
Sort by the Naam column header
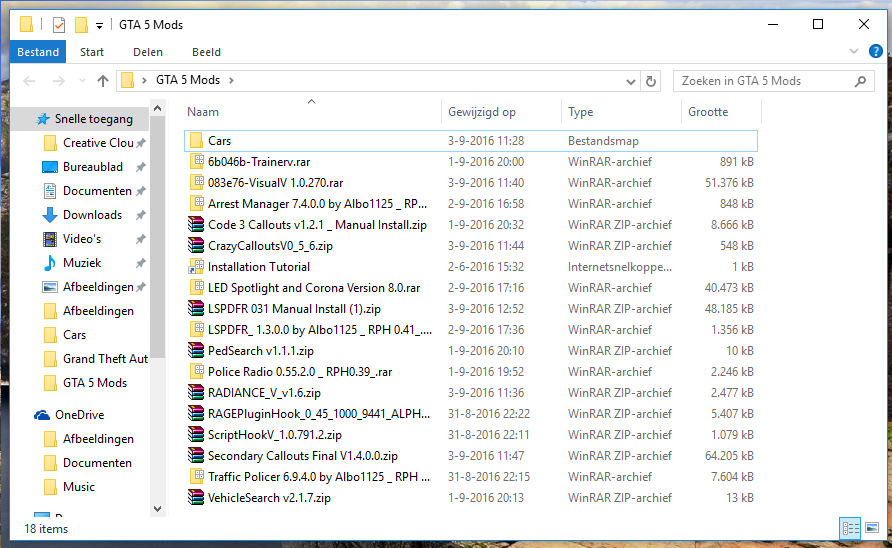[x=203, y=112]
